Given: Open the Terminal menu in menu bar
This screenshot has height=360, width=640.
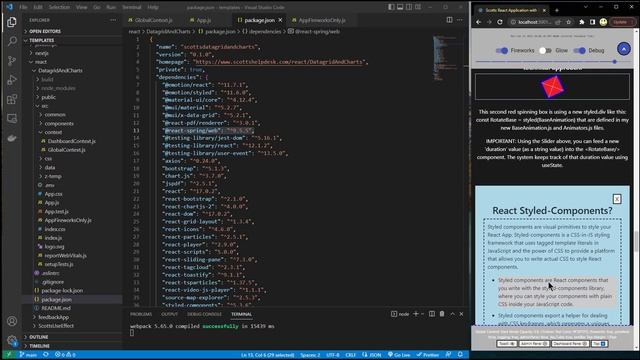Looking at the screenshot, I should pyautogui.click(x=131, y=7).
